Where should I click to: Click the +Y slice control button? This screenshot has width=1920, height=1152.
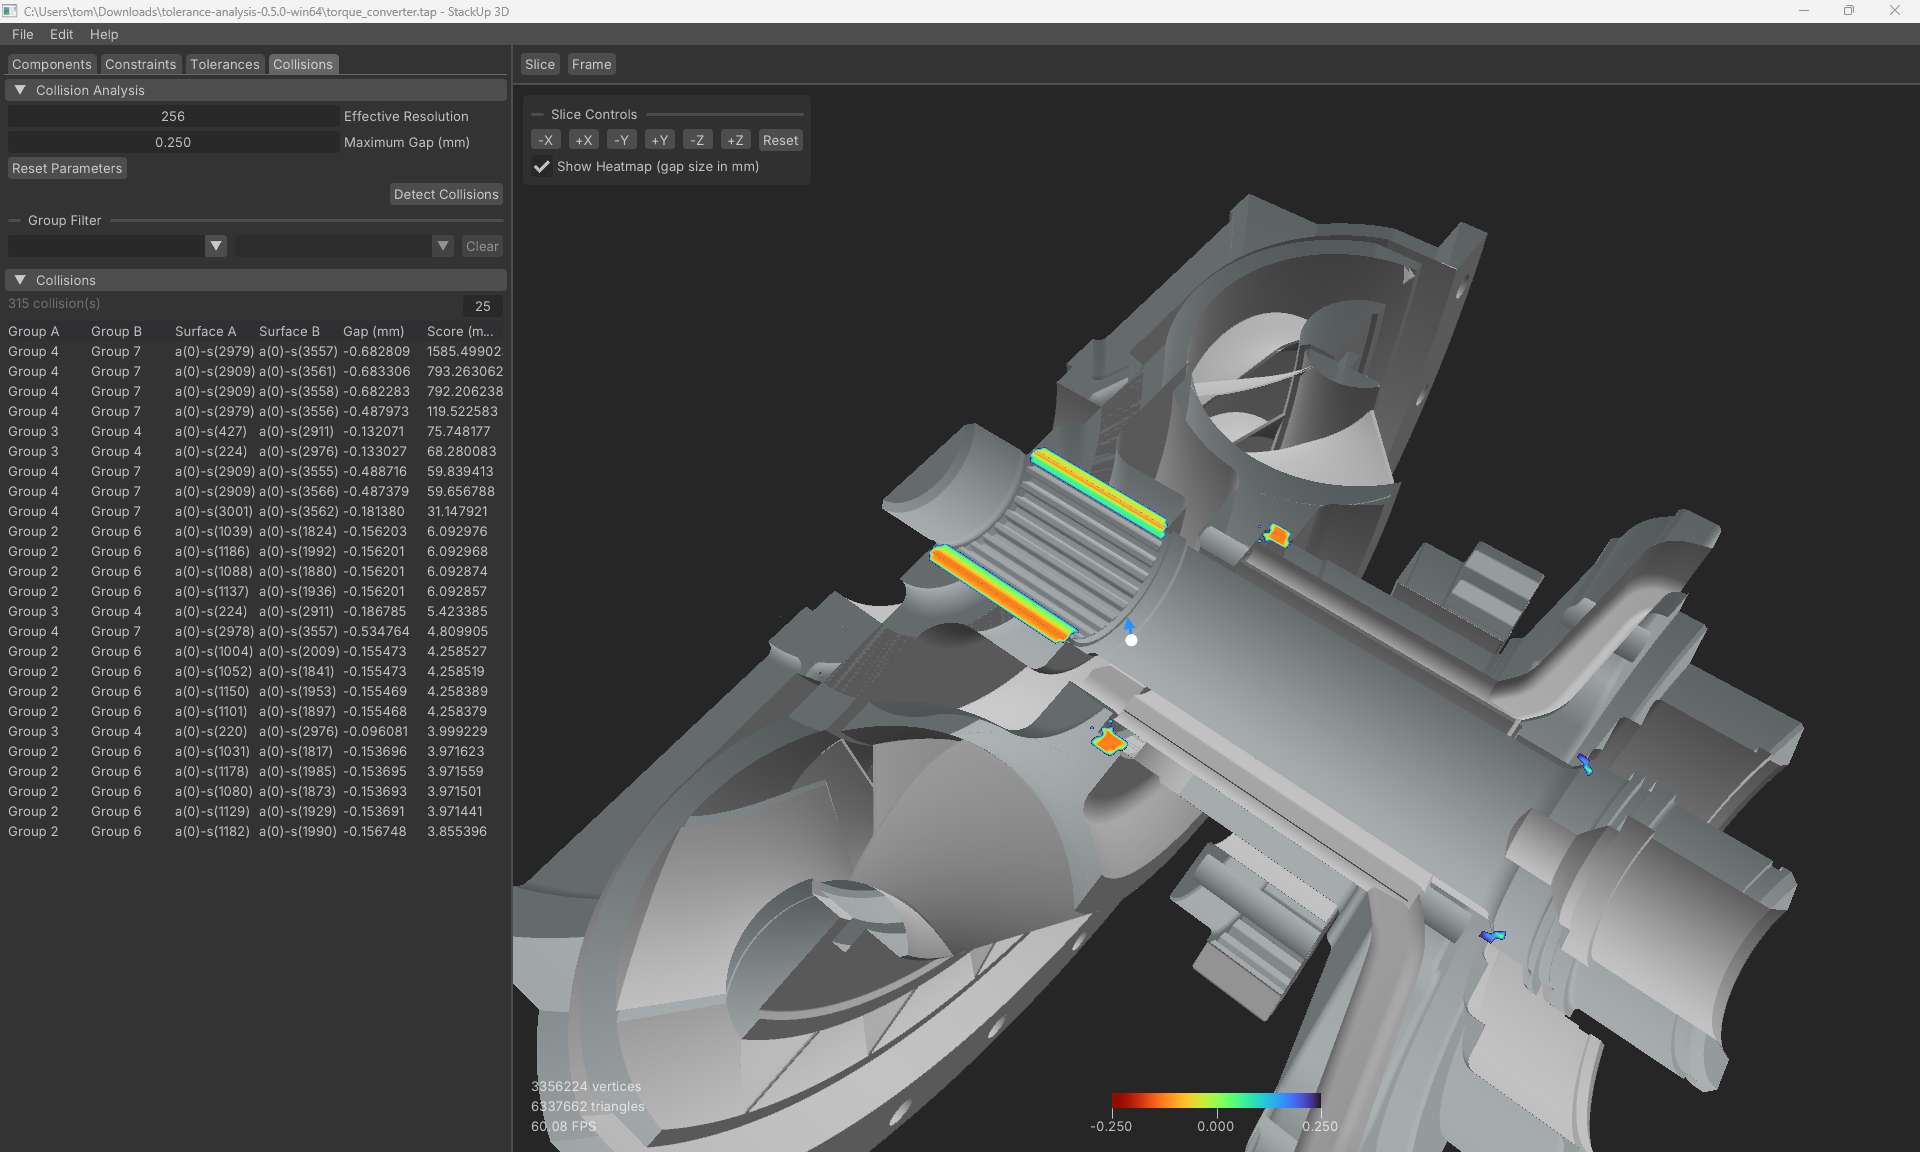coord(659,139)
